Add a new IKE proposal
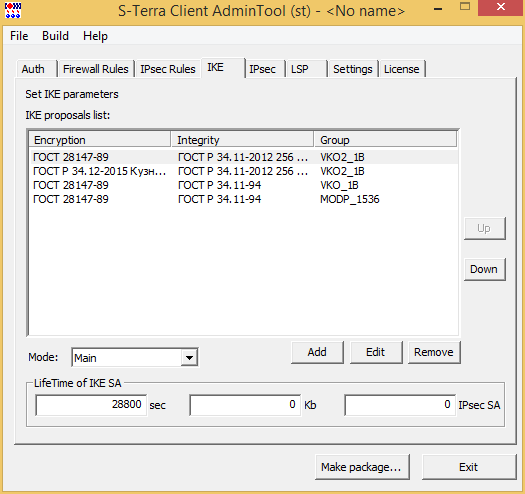 coord(317,352)
